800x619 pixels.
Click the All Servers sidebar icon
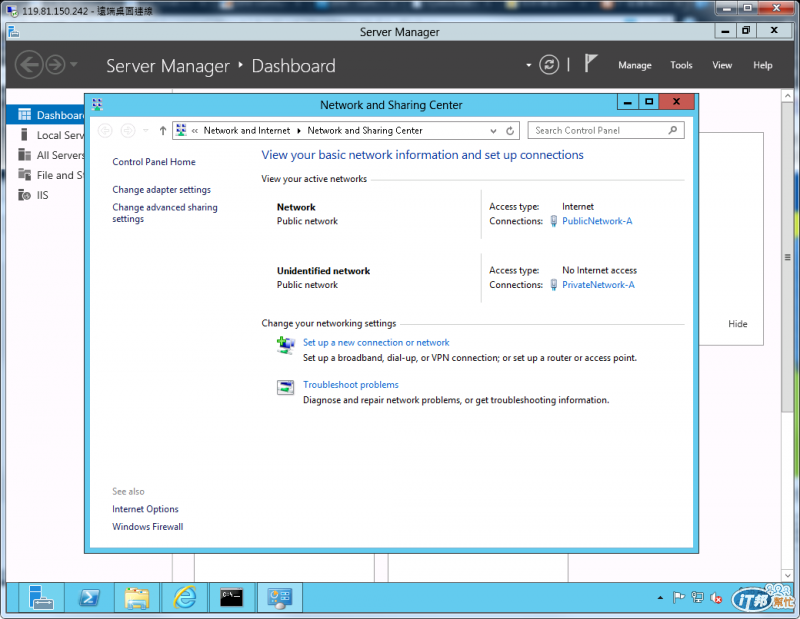[24, 155]
